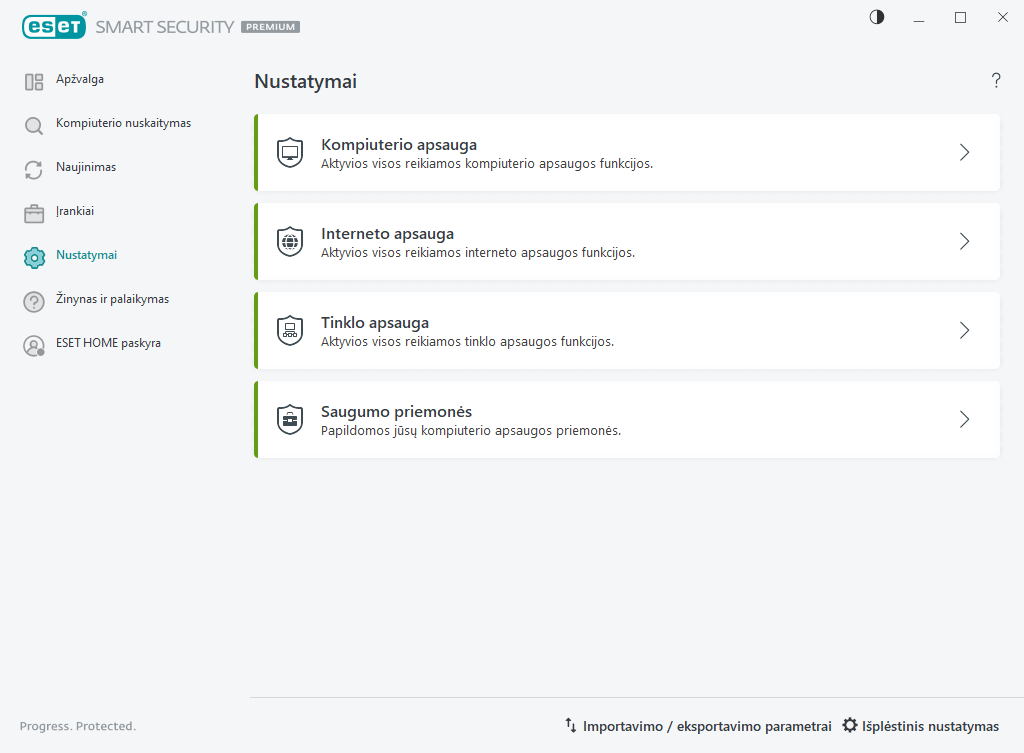Expand Tinklo apsauga with its chevron arrow
Viewport: 1024px width, 753px height.
point(964,331)
